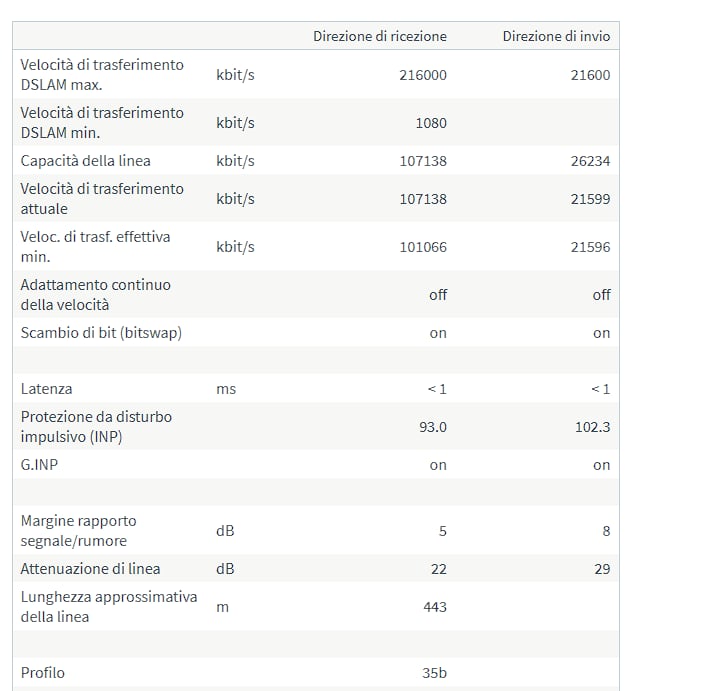This screenshot has height=691, width=710.
Task: Click the G.INP row label
Action: coord(39,465)
